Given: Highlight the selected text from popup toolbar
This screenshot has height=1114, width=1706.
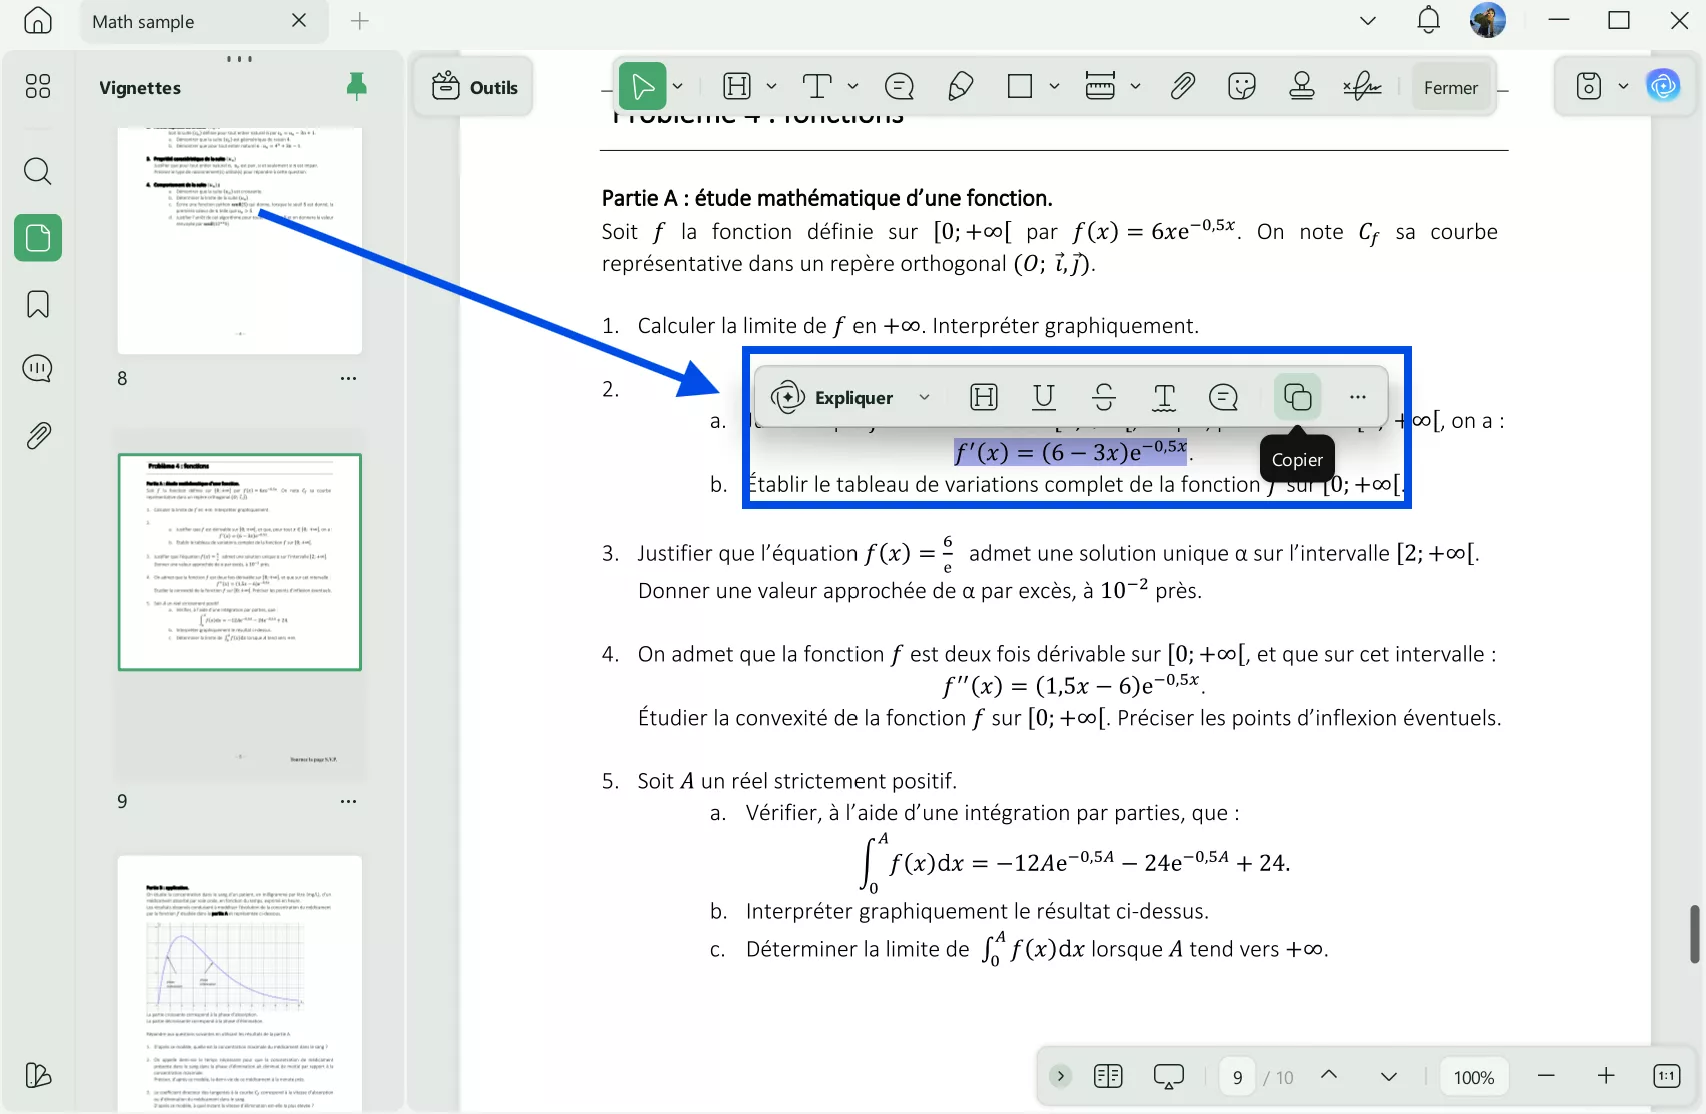Looking at the screenshot, I should click(984, 398).
